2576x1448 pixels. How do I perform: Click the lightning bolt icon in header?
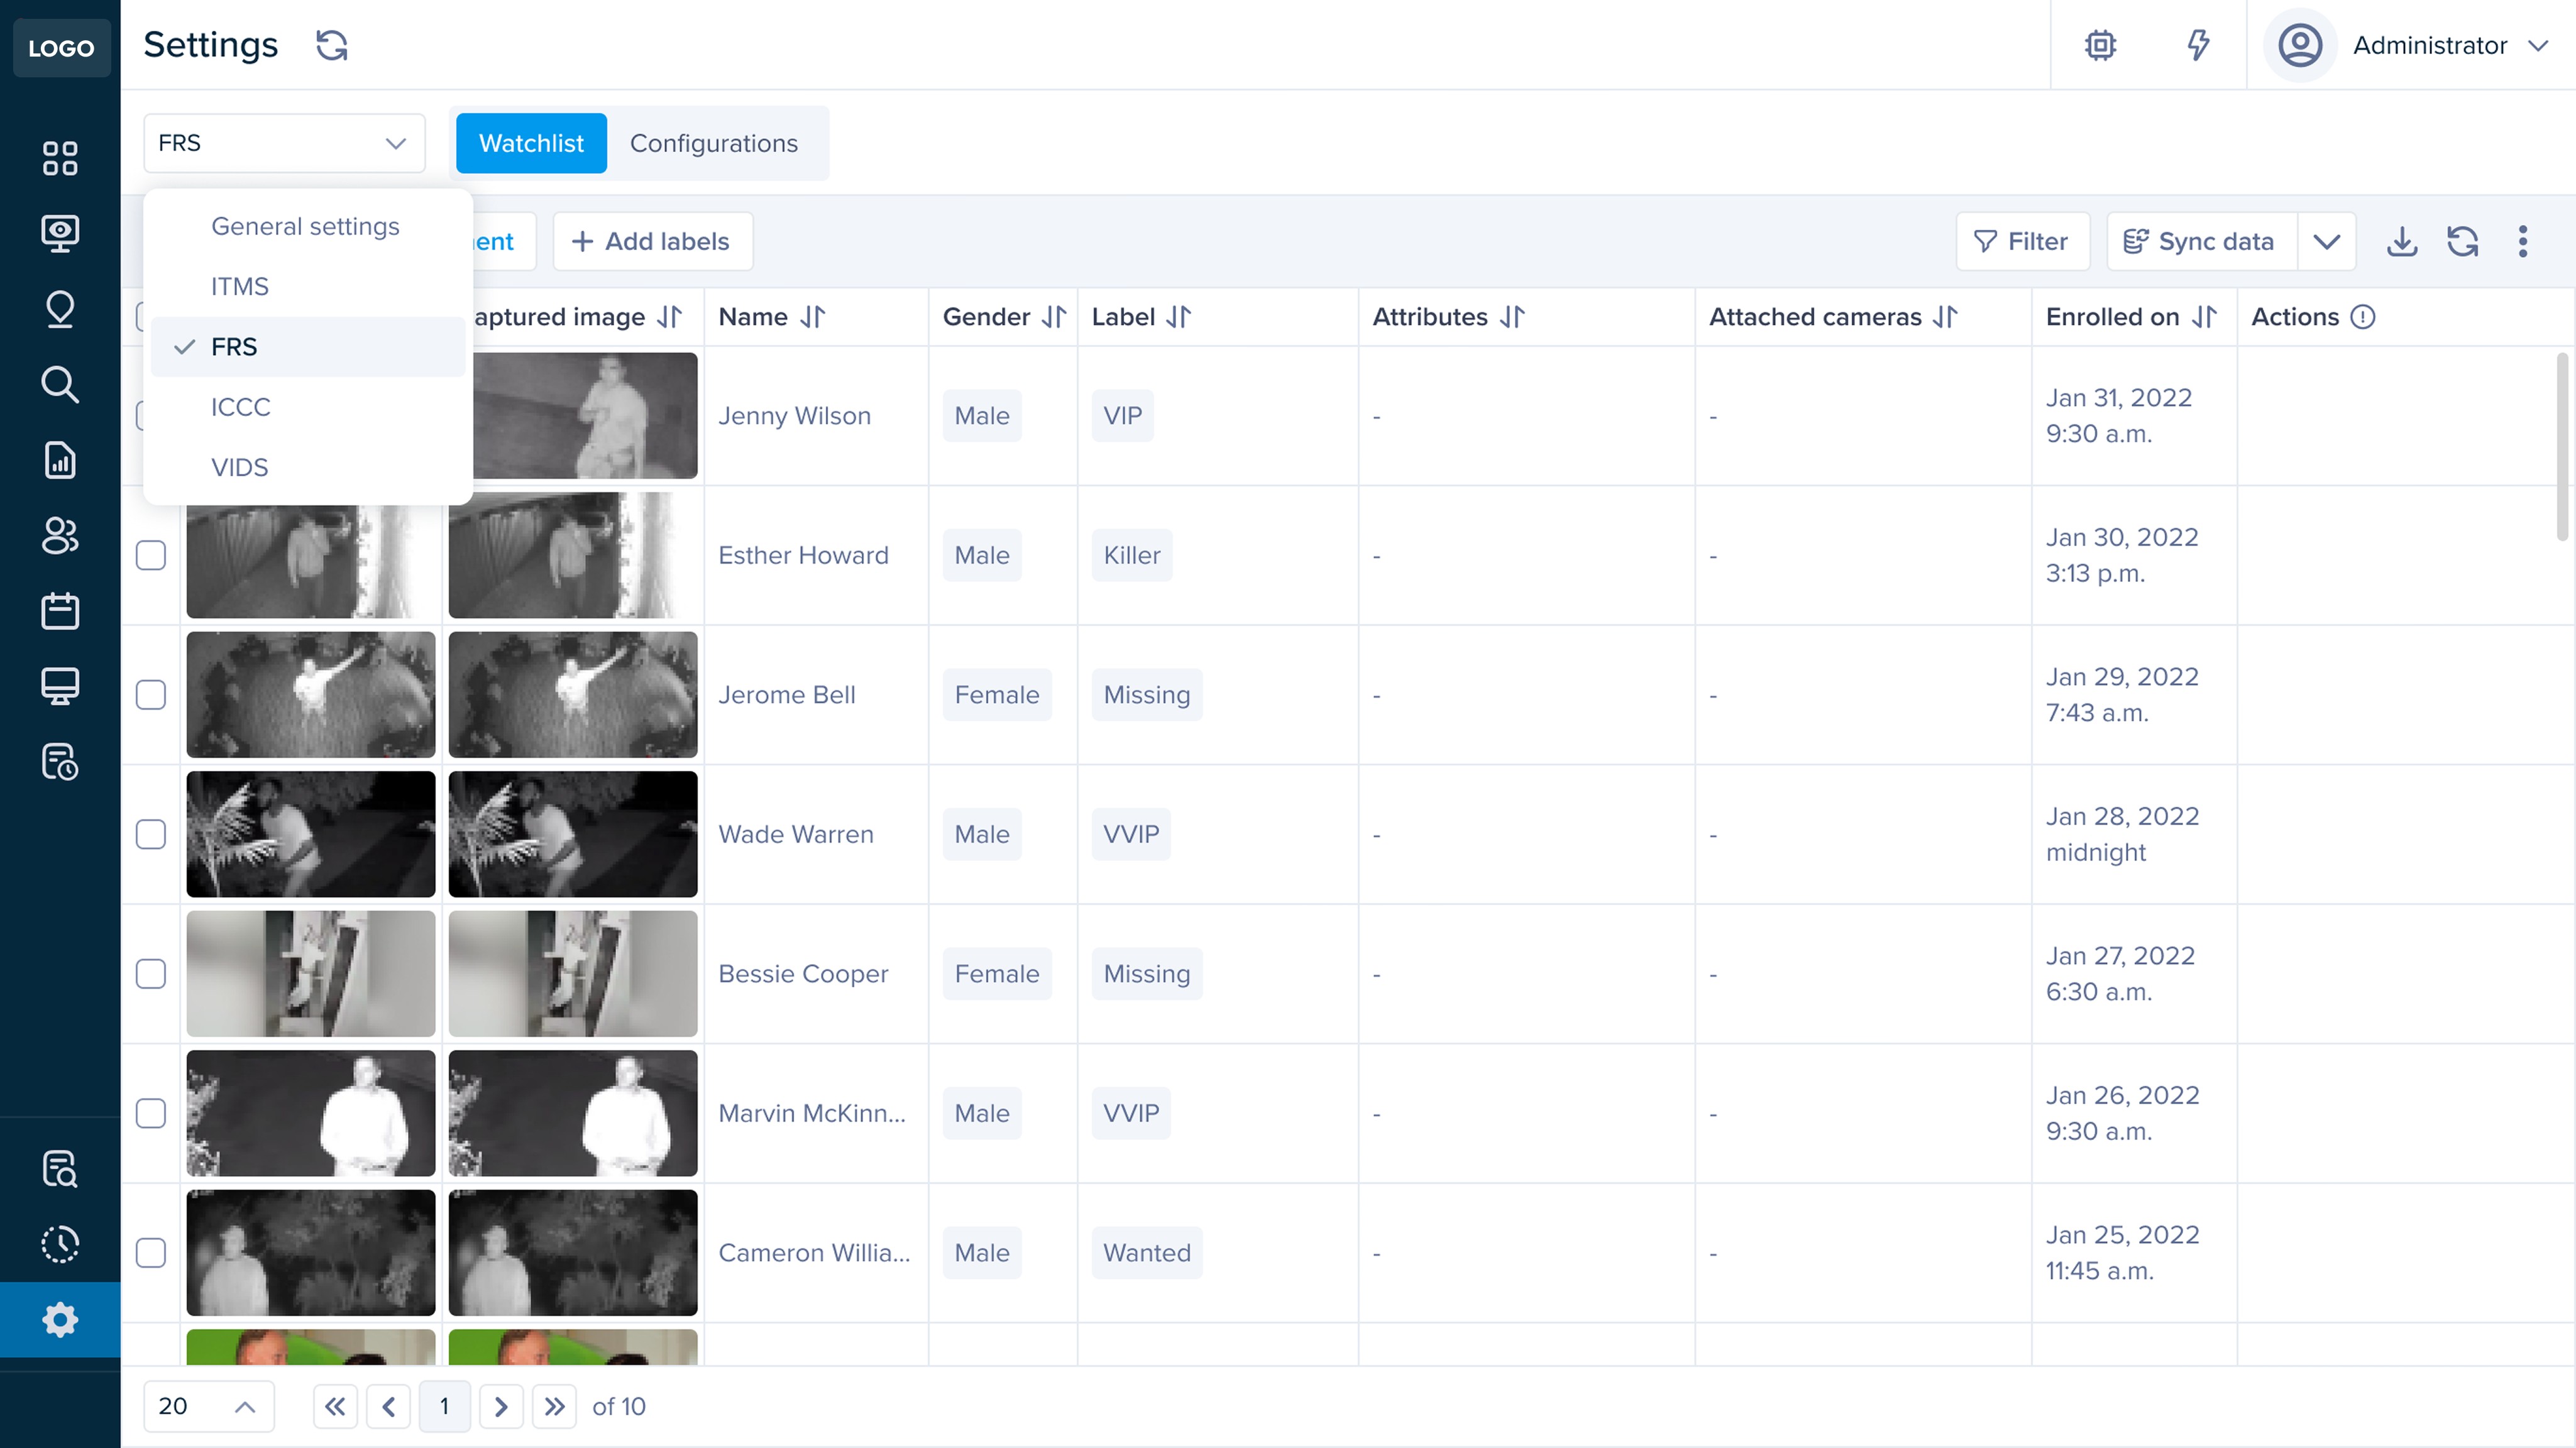click(x=2197, y=45)
